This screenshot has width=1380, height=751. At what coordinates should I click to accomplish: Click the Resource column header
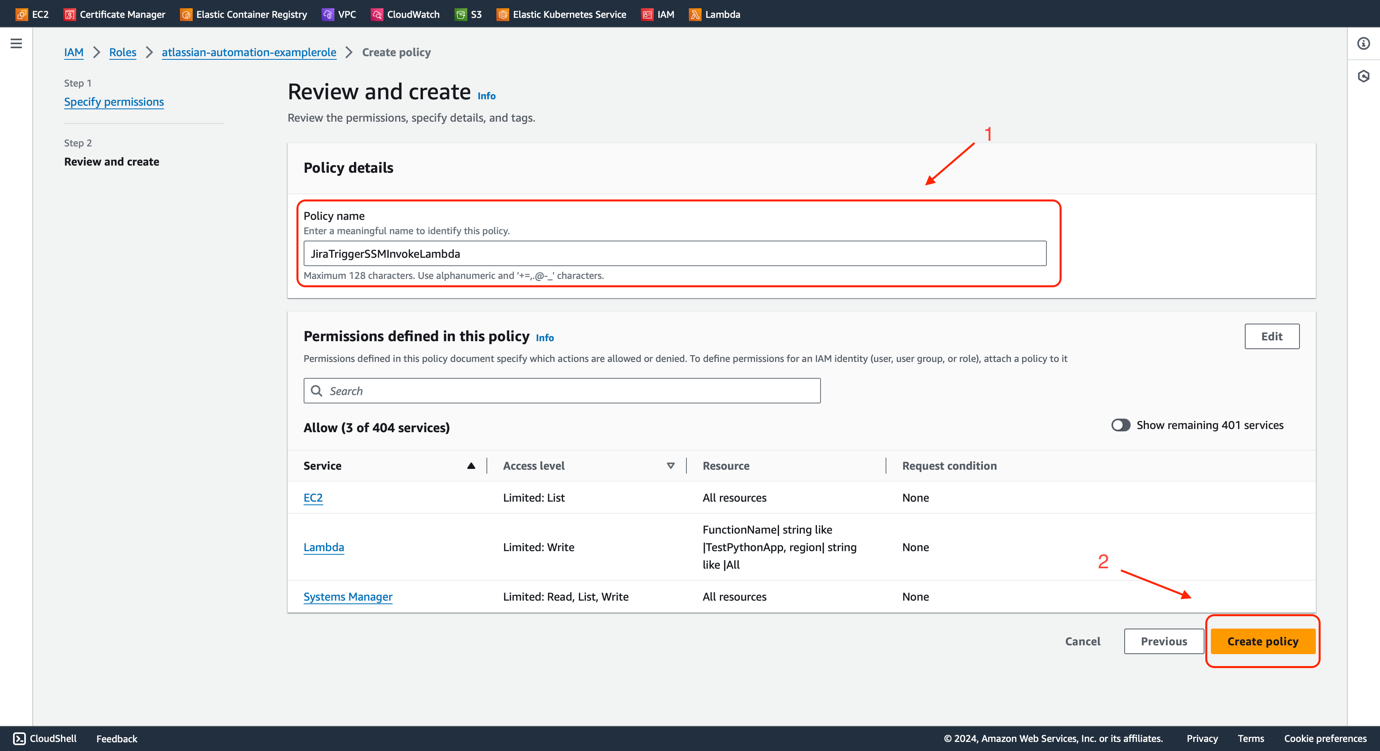(x=726, y=466)
